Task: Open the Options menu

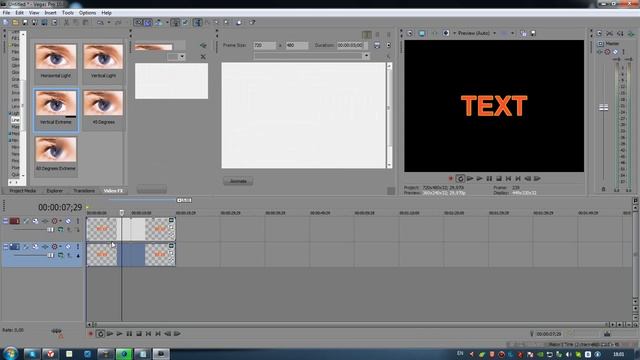Action: tap(87, 13)
